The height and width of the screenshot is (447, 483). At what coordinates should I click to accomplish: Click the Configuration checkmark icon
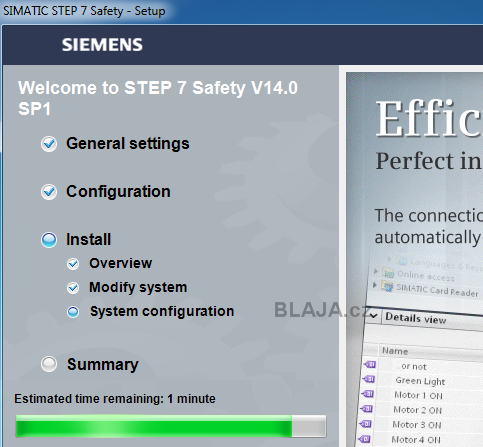49,192
